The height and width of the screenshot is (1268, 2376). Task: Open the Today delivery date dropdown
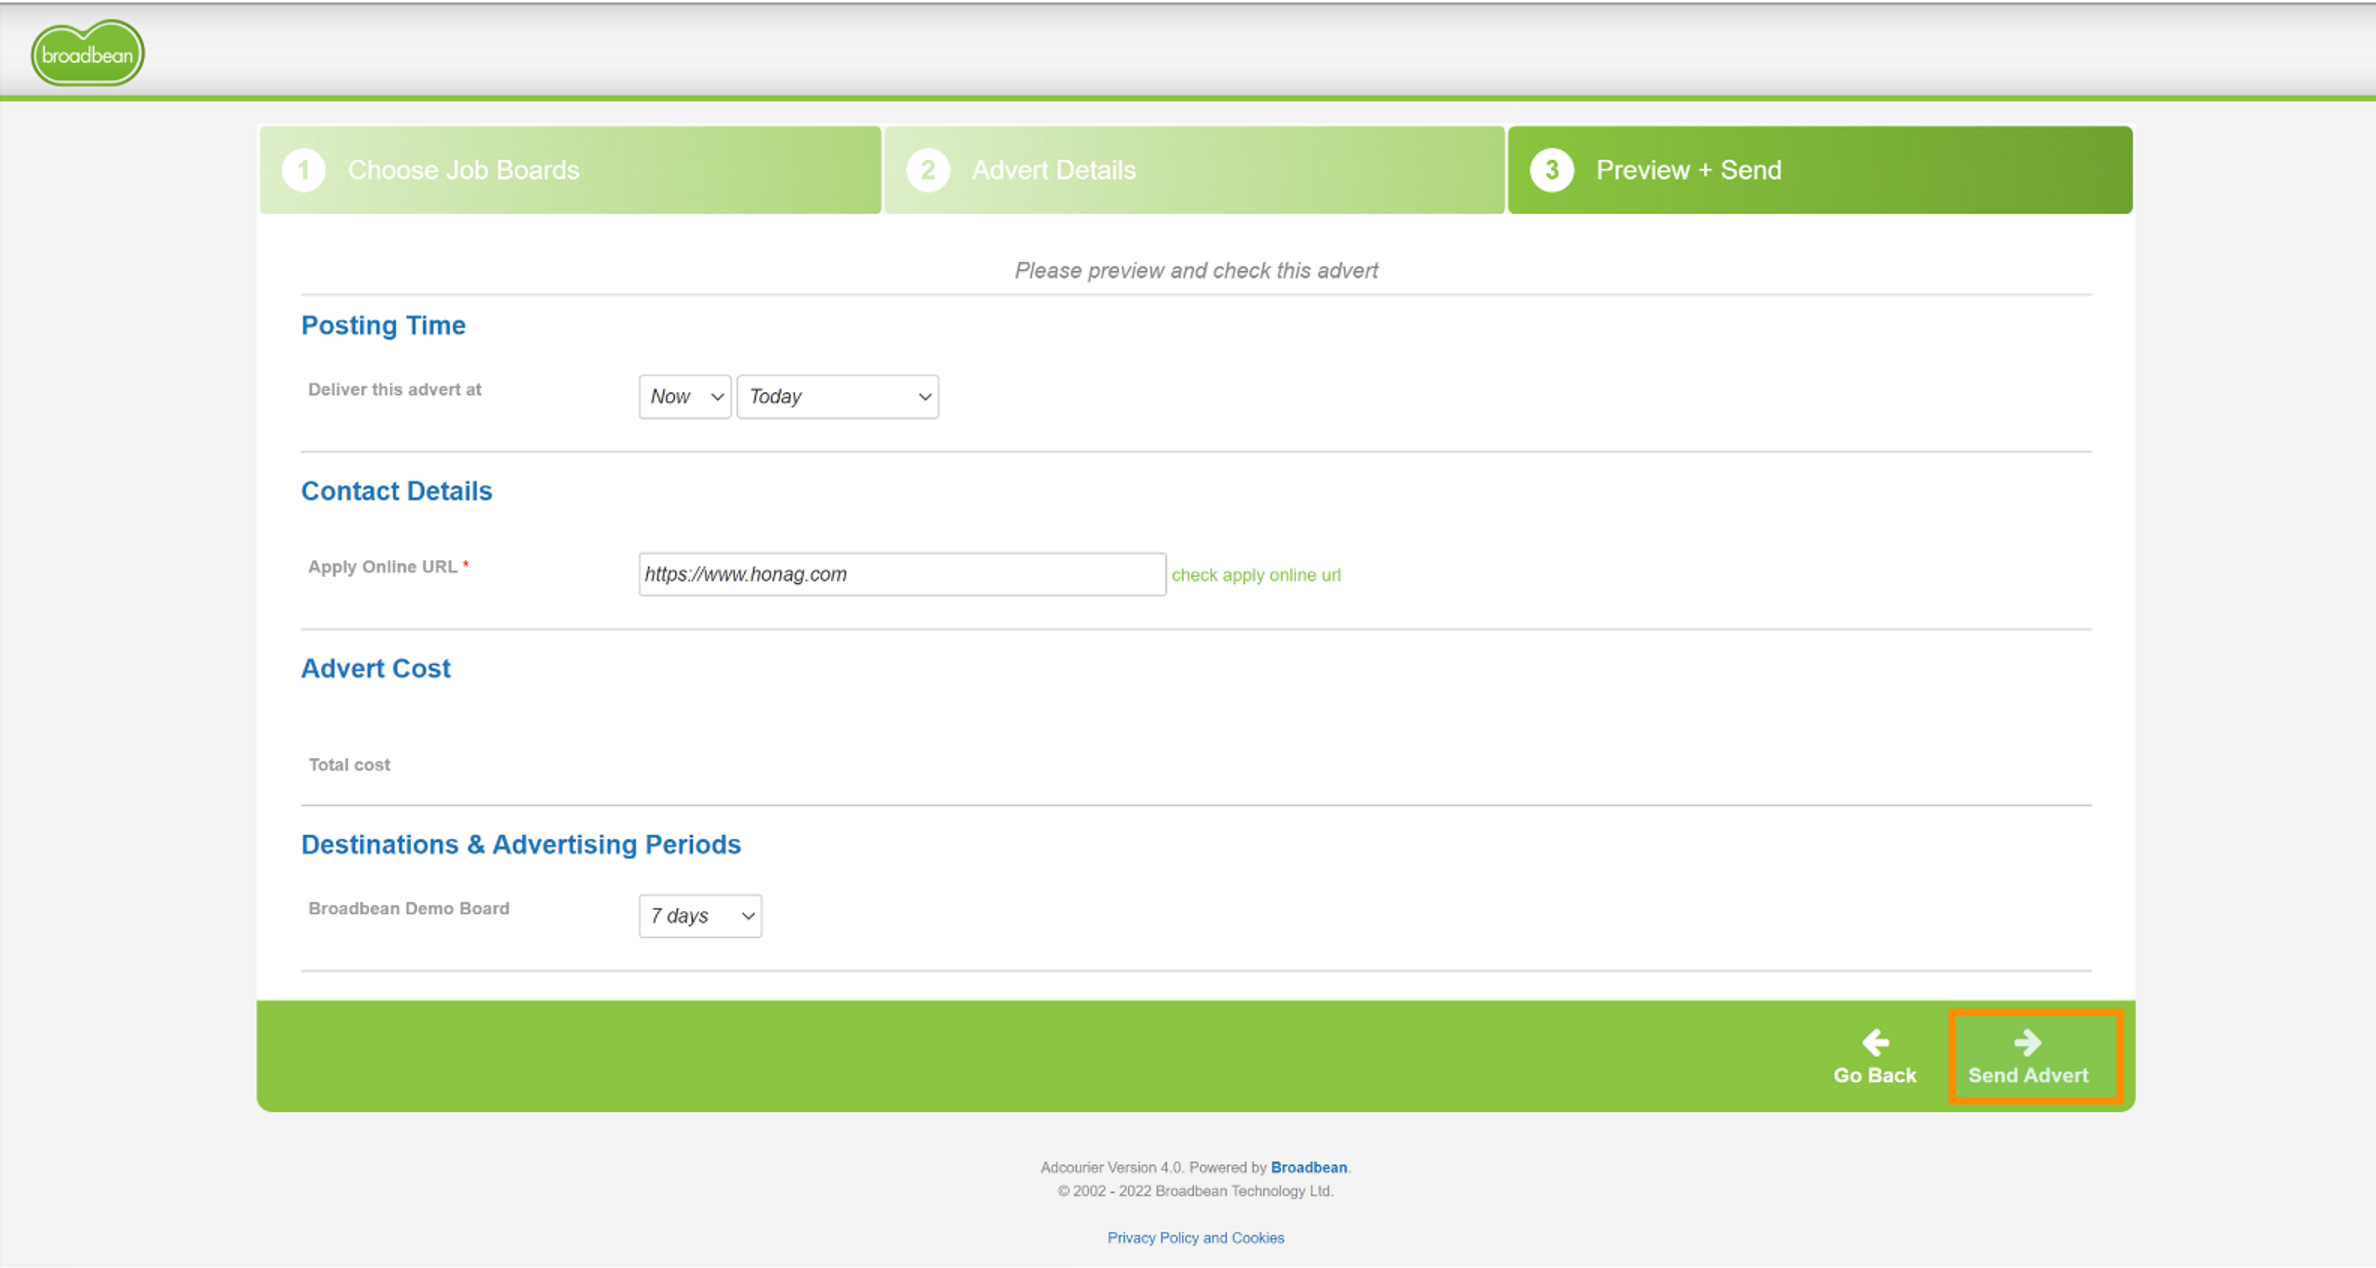point(837,397)
